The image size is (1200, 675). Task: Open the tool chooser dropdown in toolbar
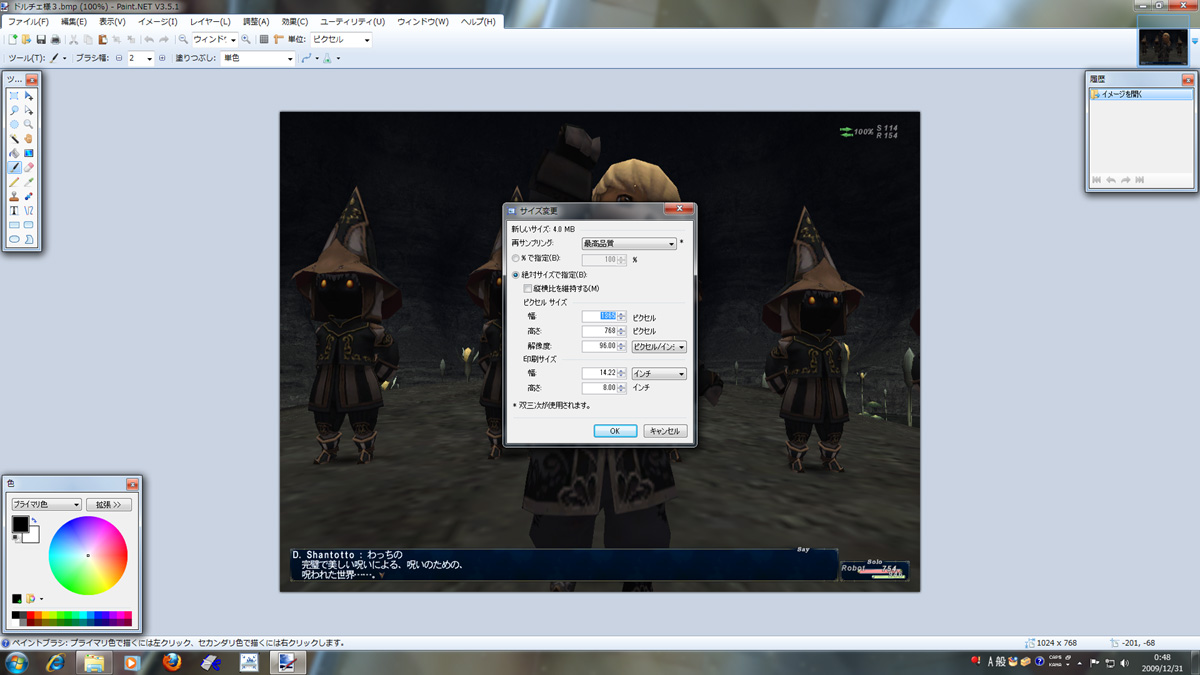[59, 58]
